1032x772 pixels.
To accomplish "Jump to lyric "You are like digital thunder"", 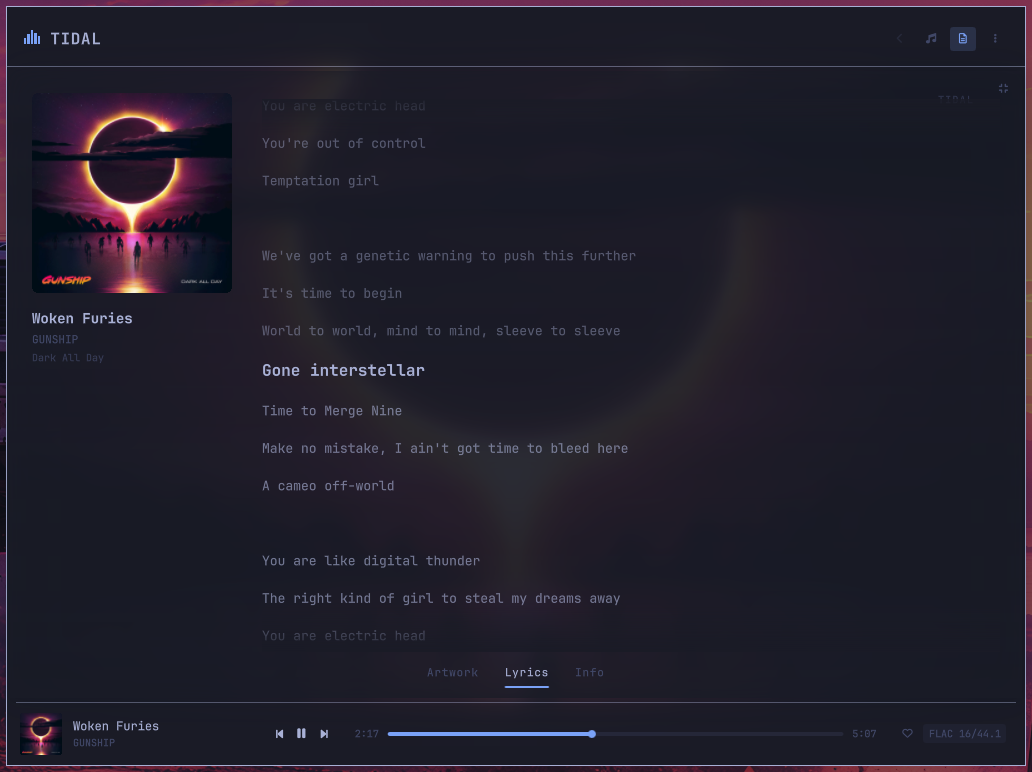I will click(x=371, y=561).
